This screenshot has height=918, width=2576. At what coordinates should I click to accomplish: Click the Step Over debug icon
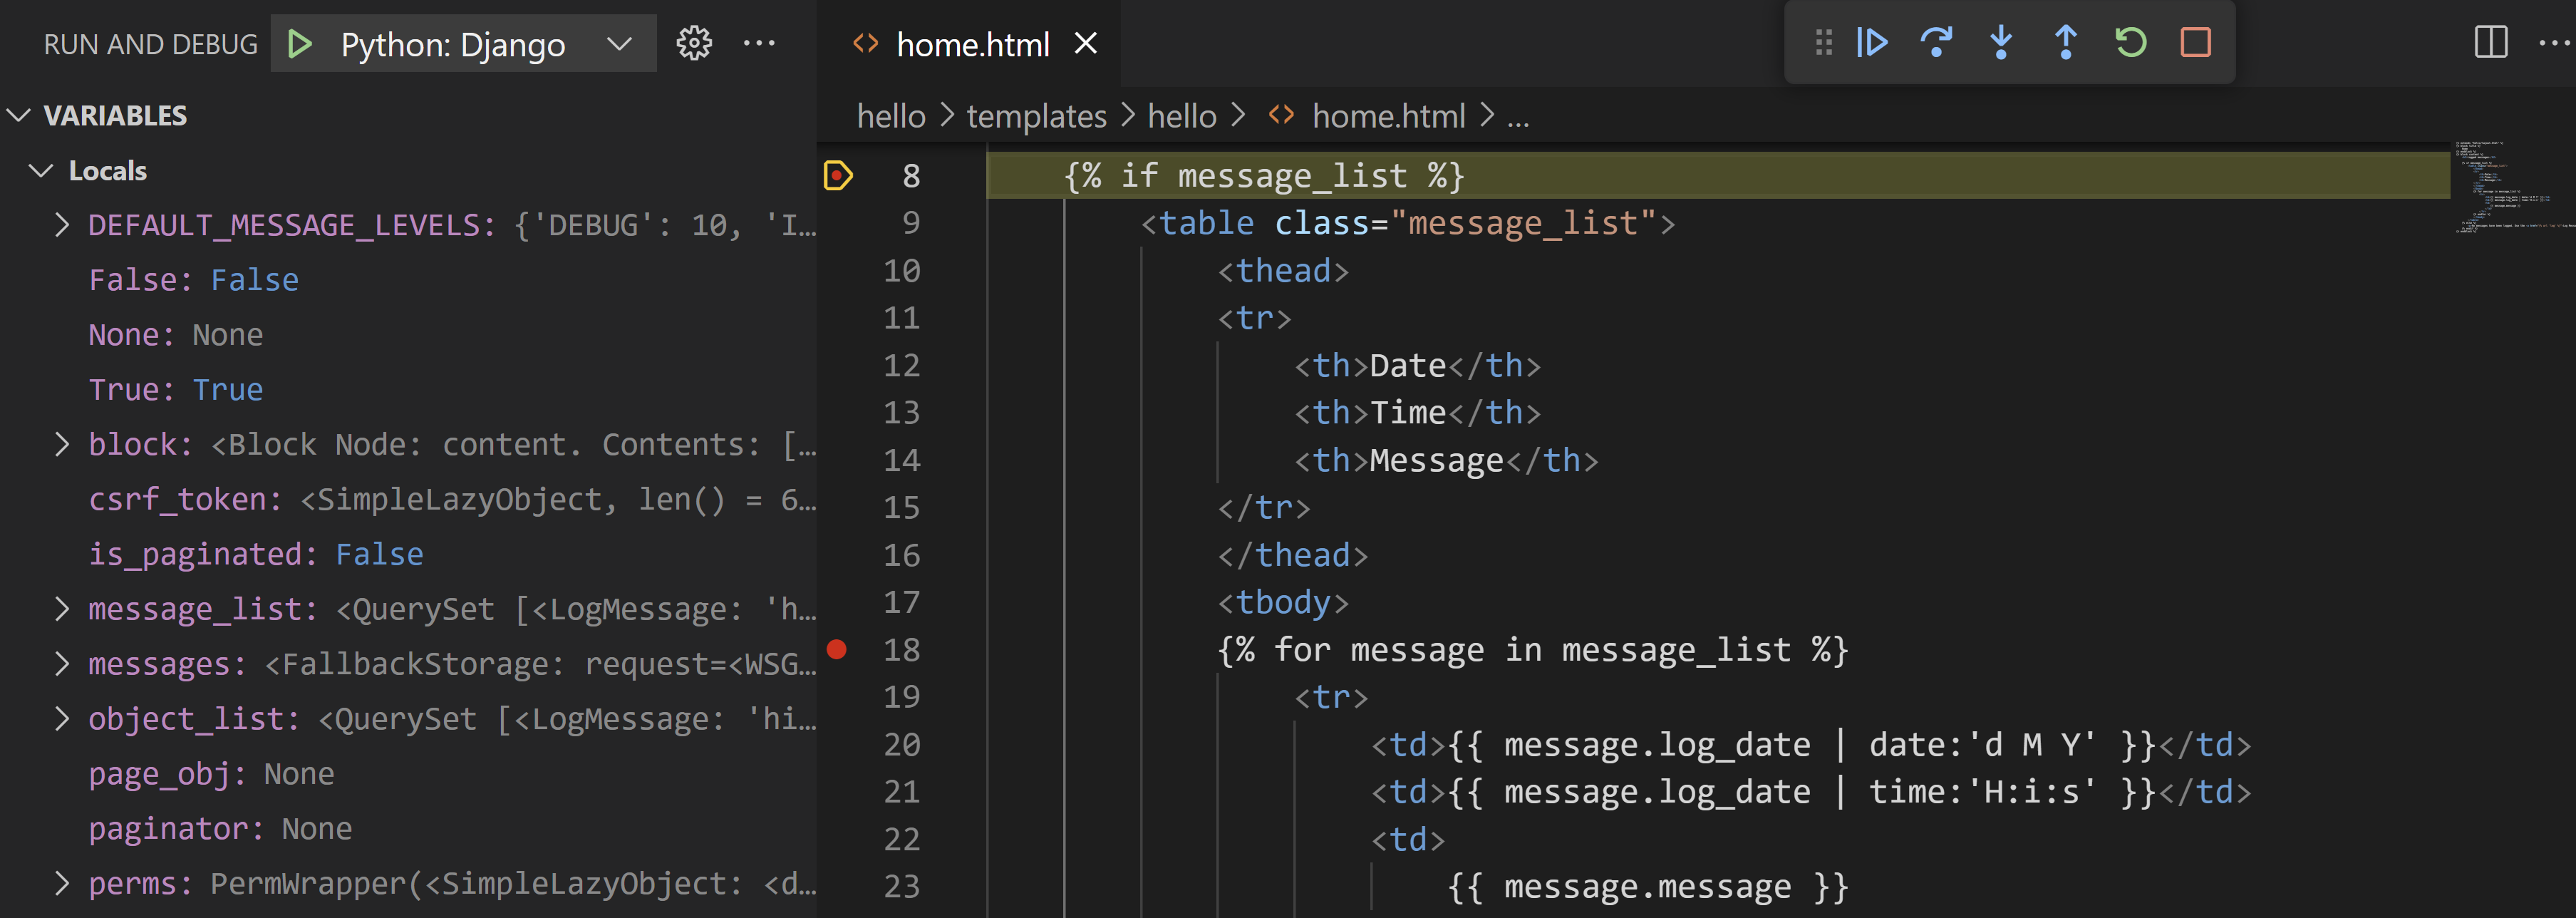(x=1936, y=42)
